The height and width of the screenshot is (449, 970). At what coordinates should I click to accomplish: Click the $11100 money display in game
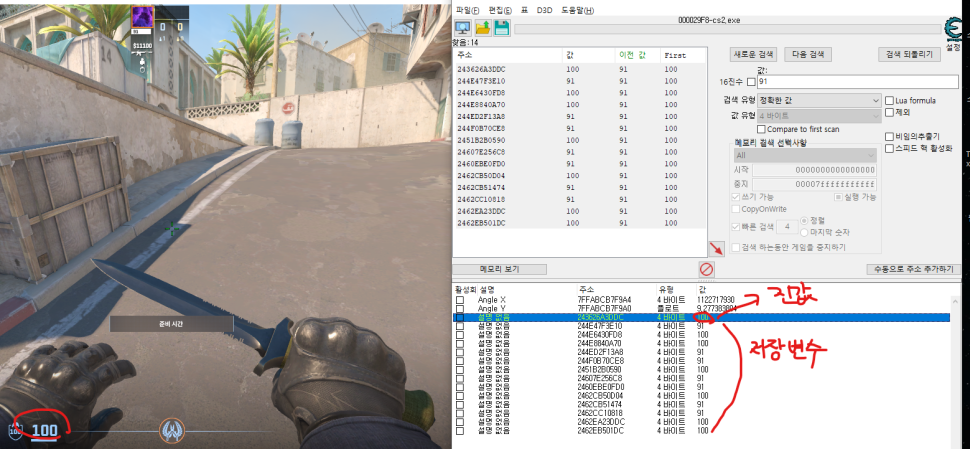pyautogui.click(x=142, y=46)
